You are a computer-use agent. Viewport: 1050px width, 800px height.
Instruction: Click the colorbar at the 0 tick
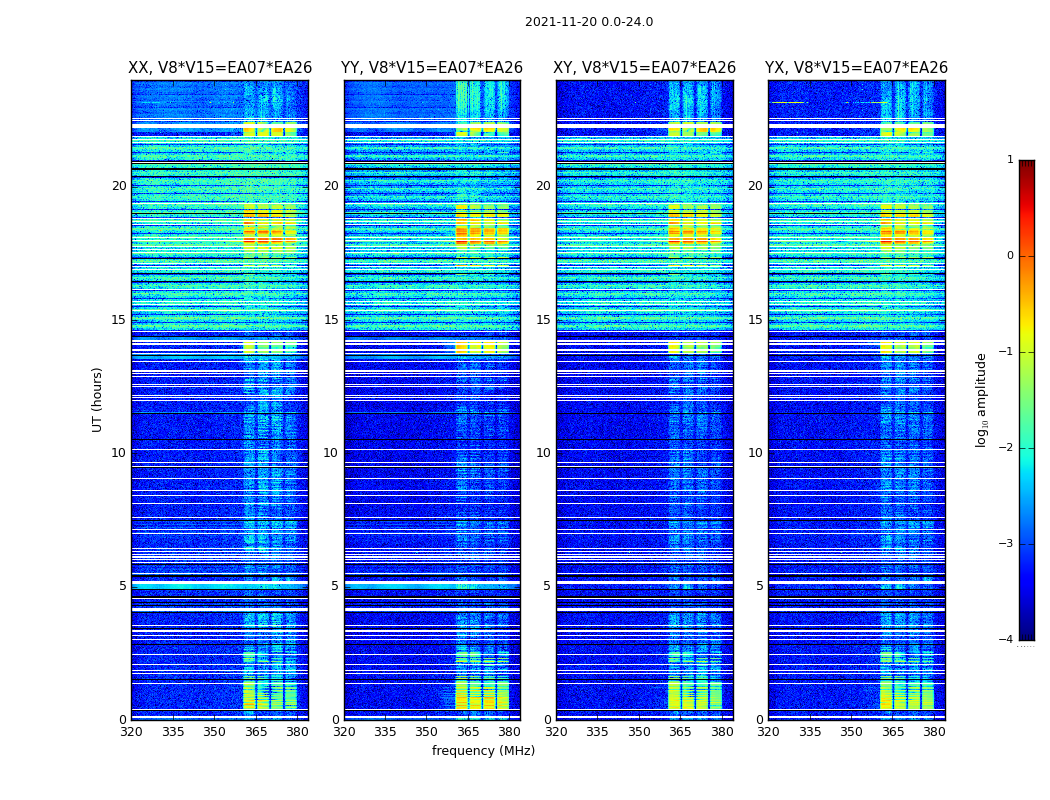(1027, 256)
